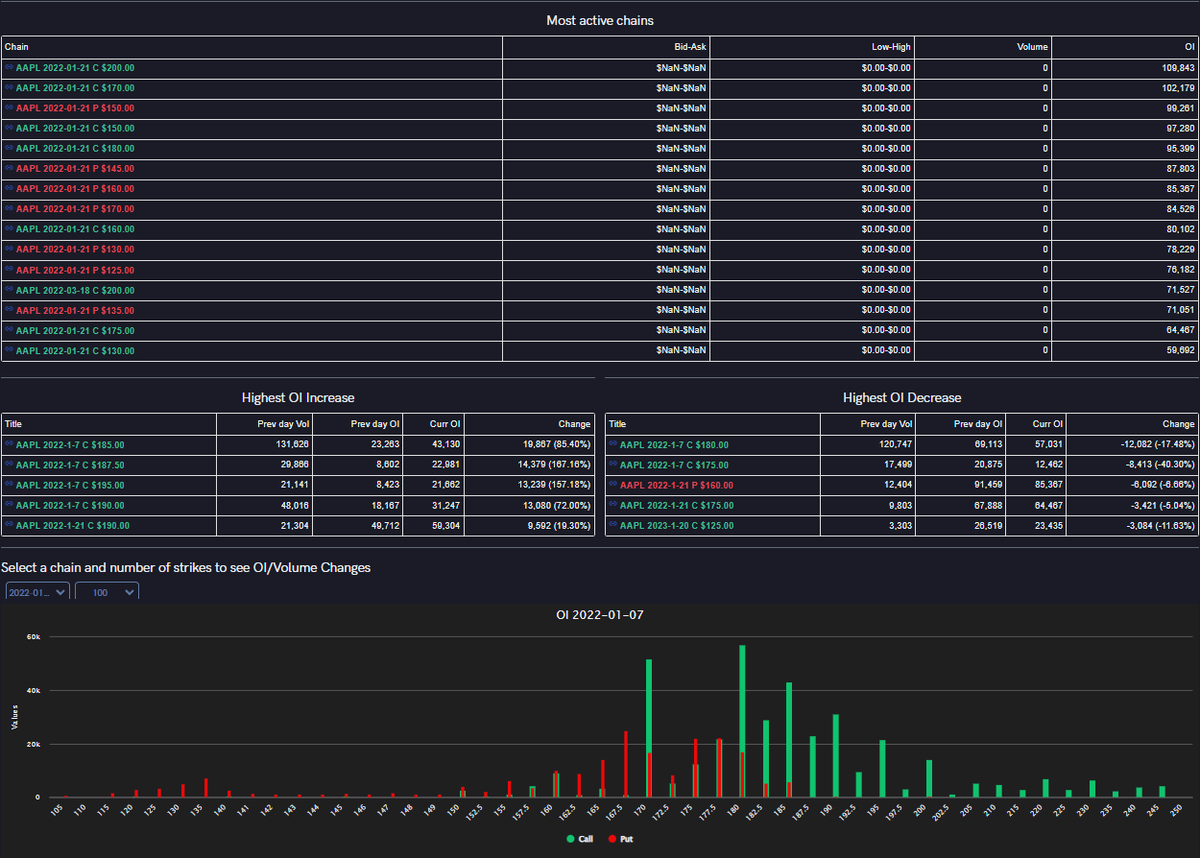
Task: Click the OI 2022-01-07 chart title
Action: 600,614
